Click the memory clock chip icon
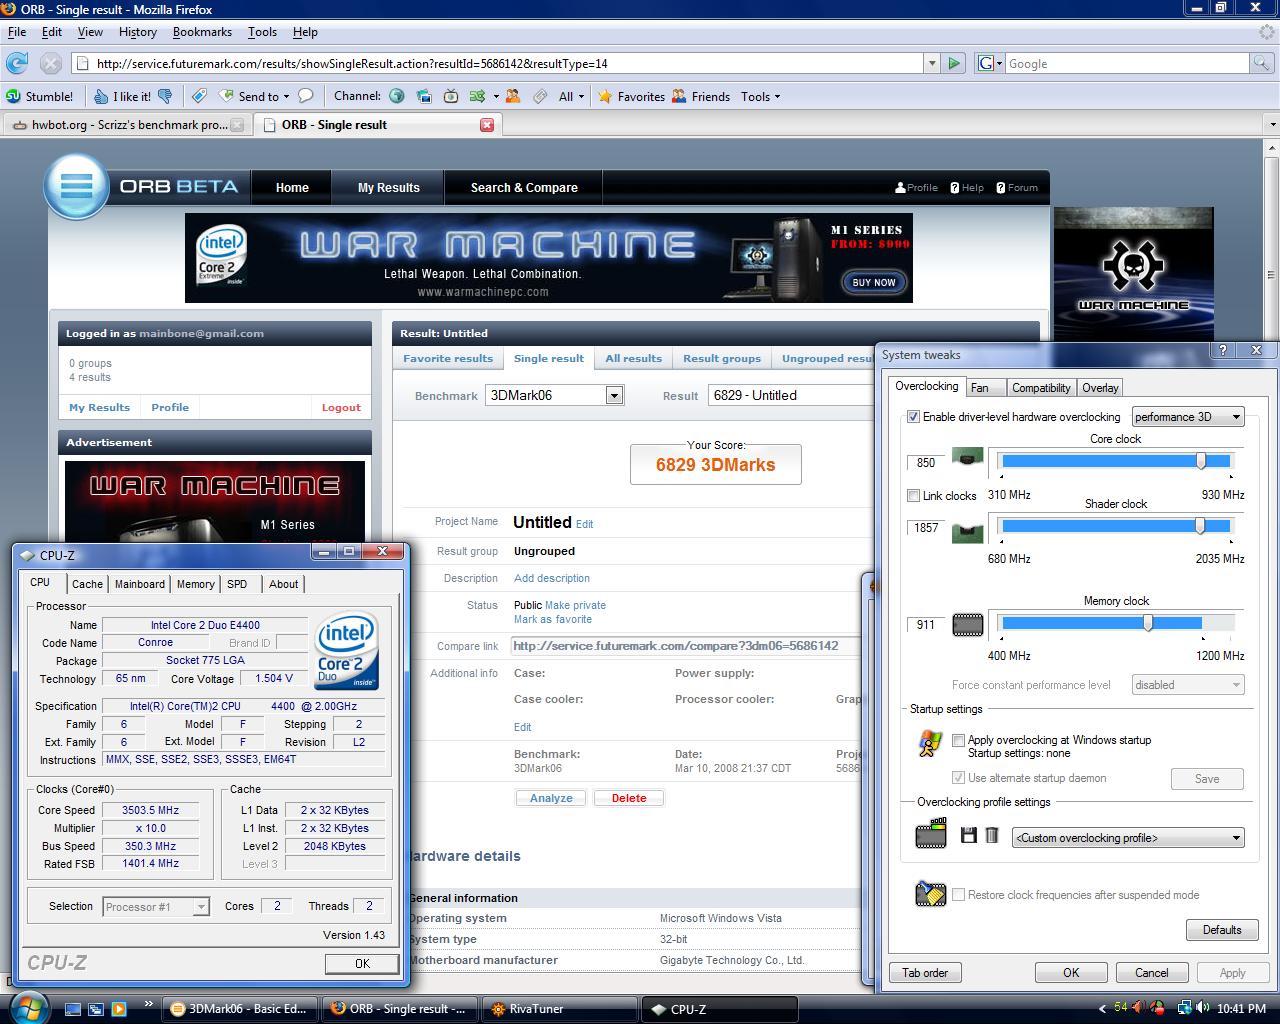The height and width of the screenshot is (1024, 1280). tap(967, 626)
